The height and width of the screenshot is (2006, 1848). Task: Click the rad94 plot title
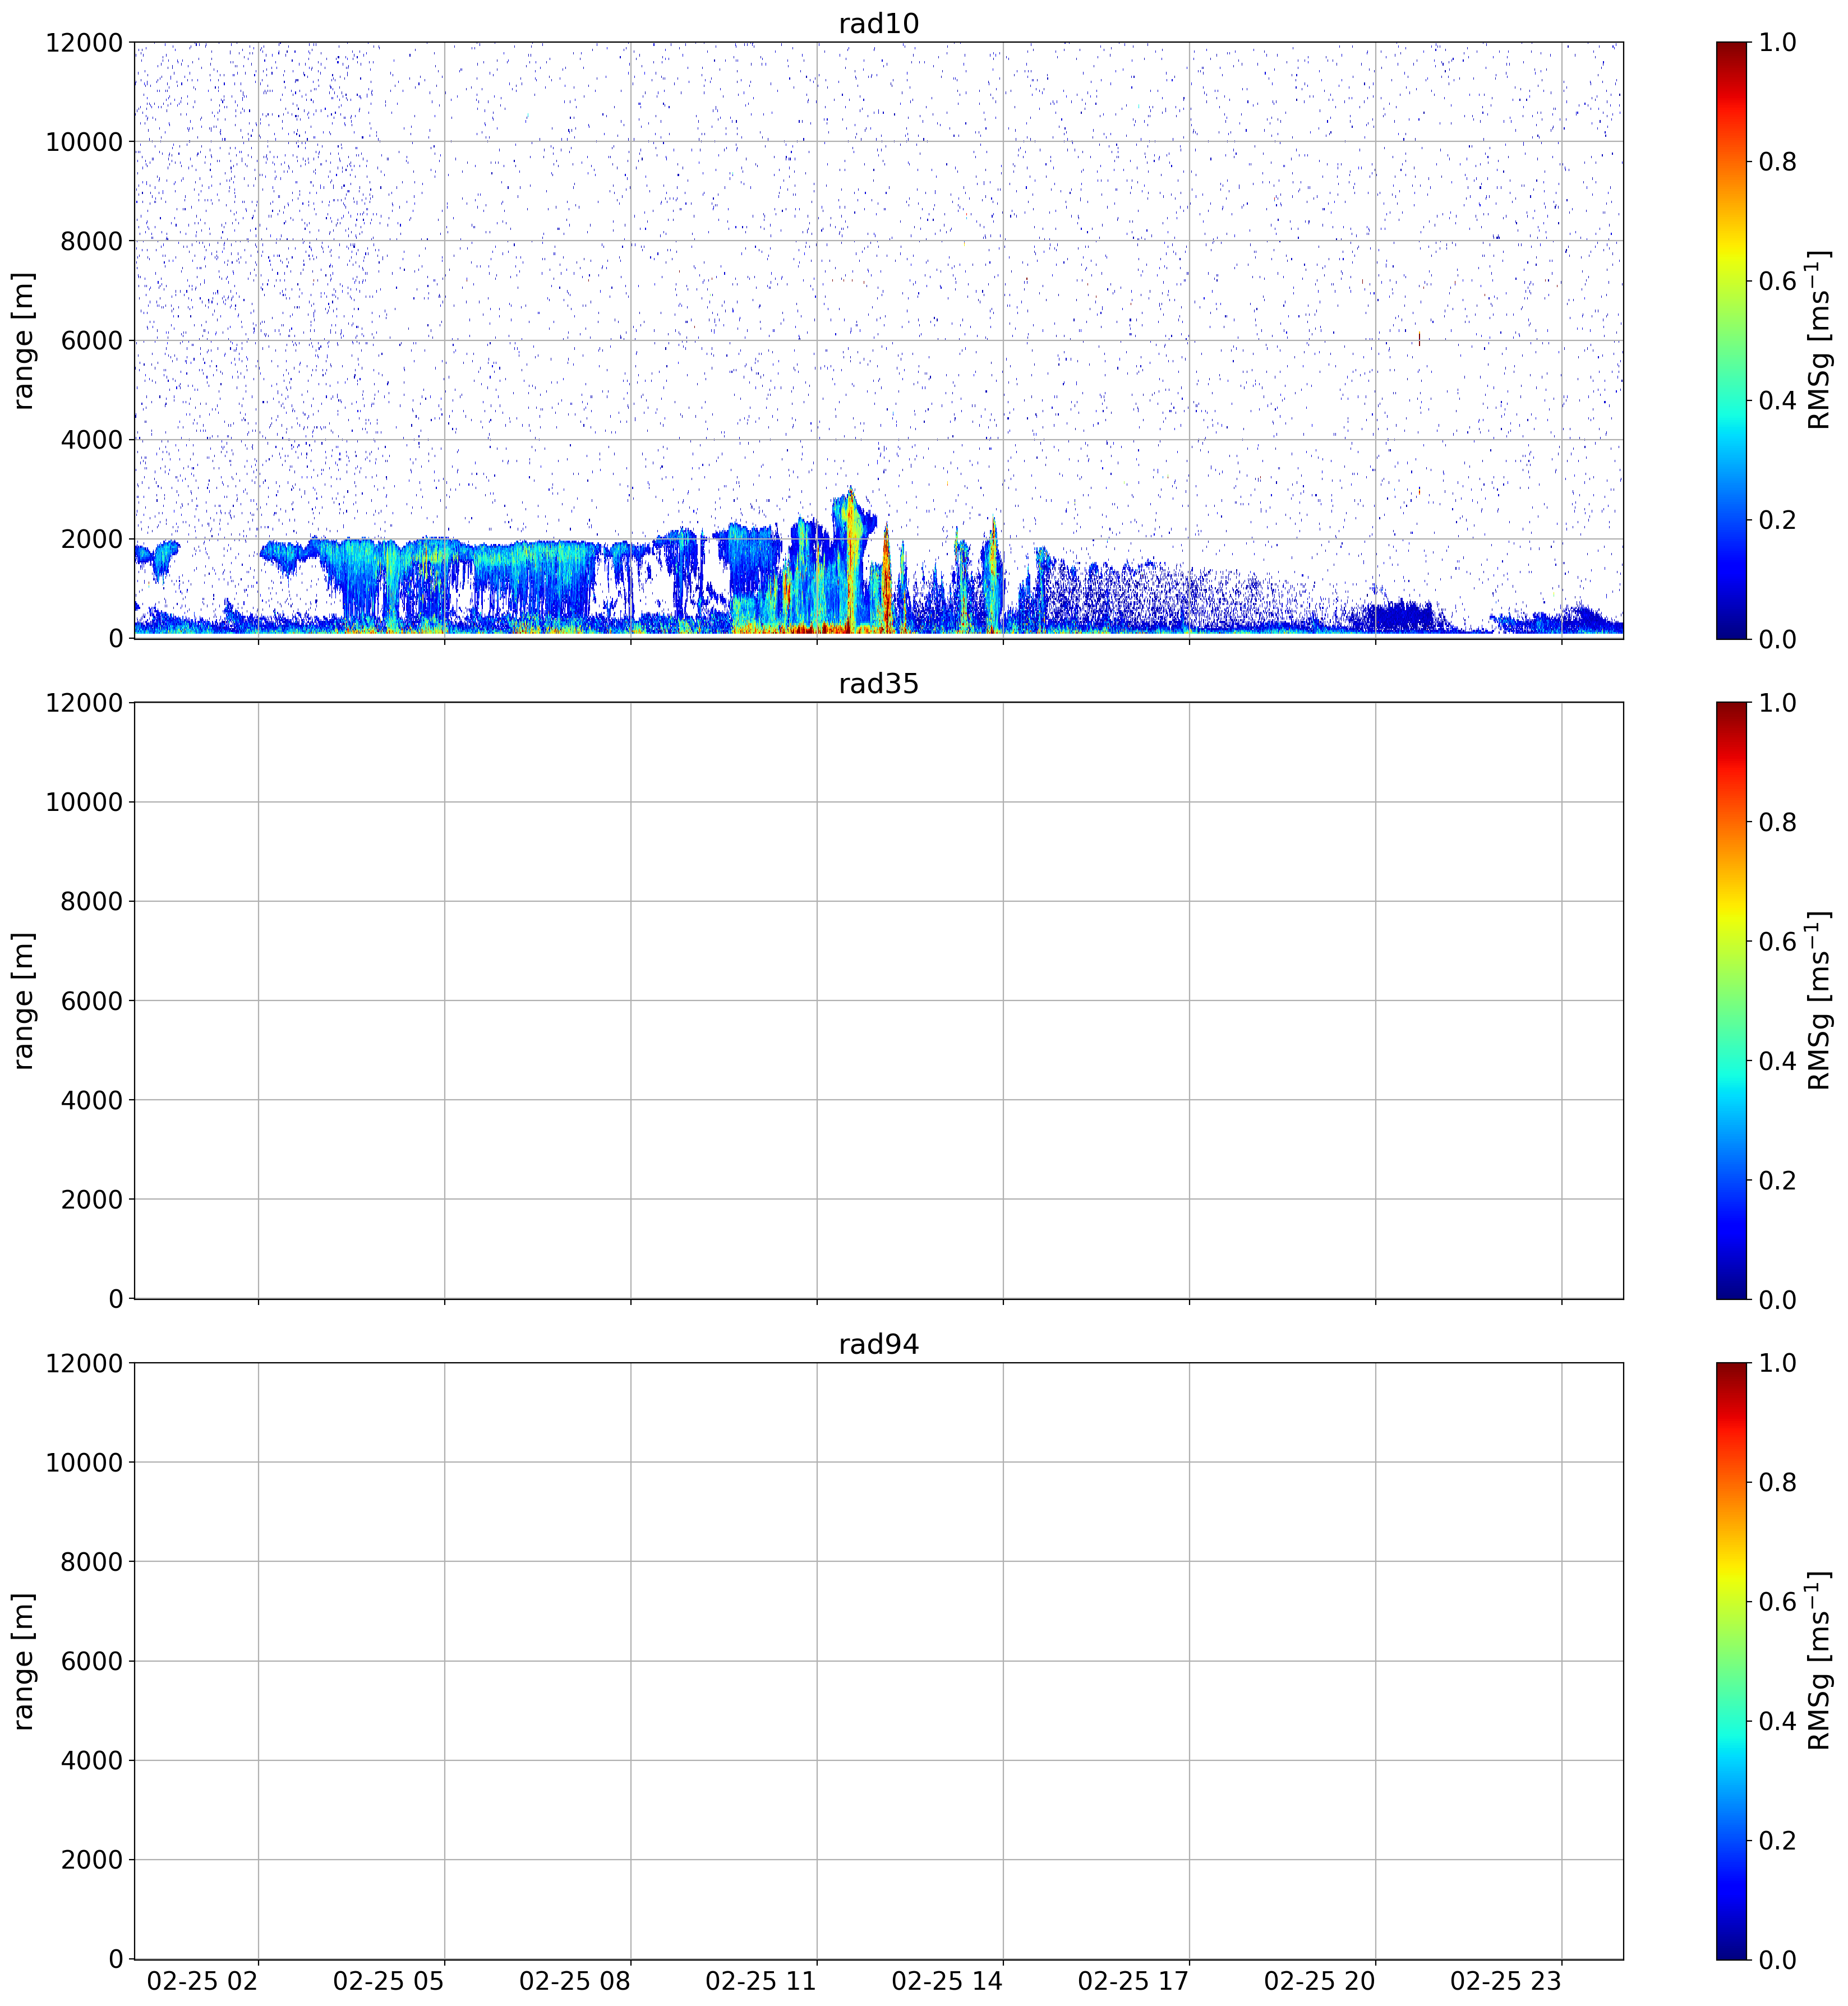(878, 1345)
